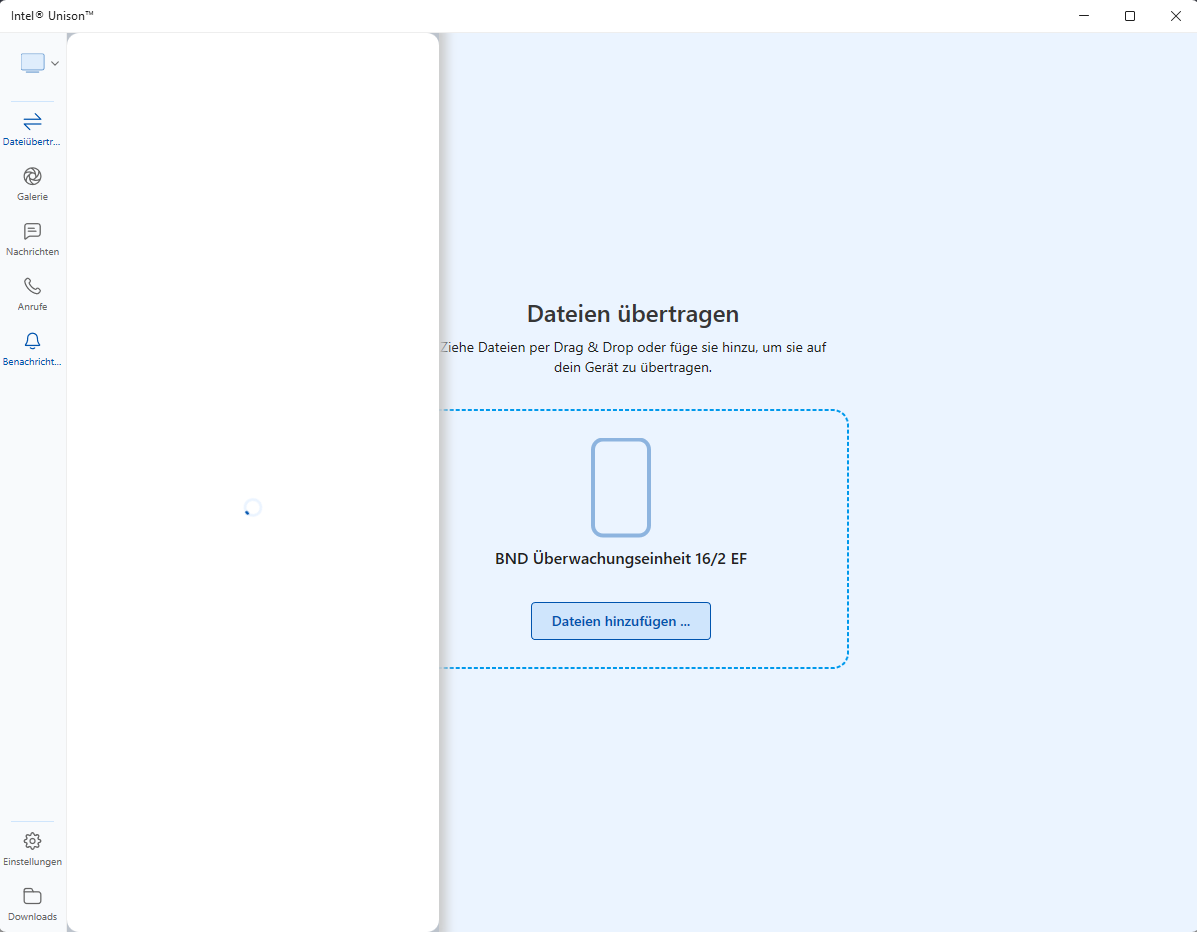
Task: Click the loading spinner in the mirror panel
Action: tap(251, 508)
